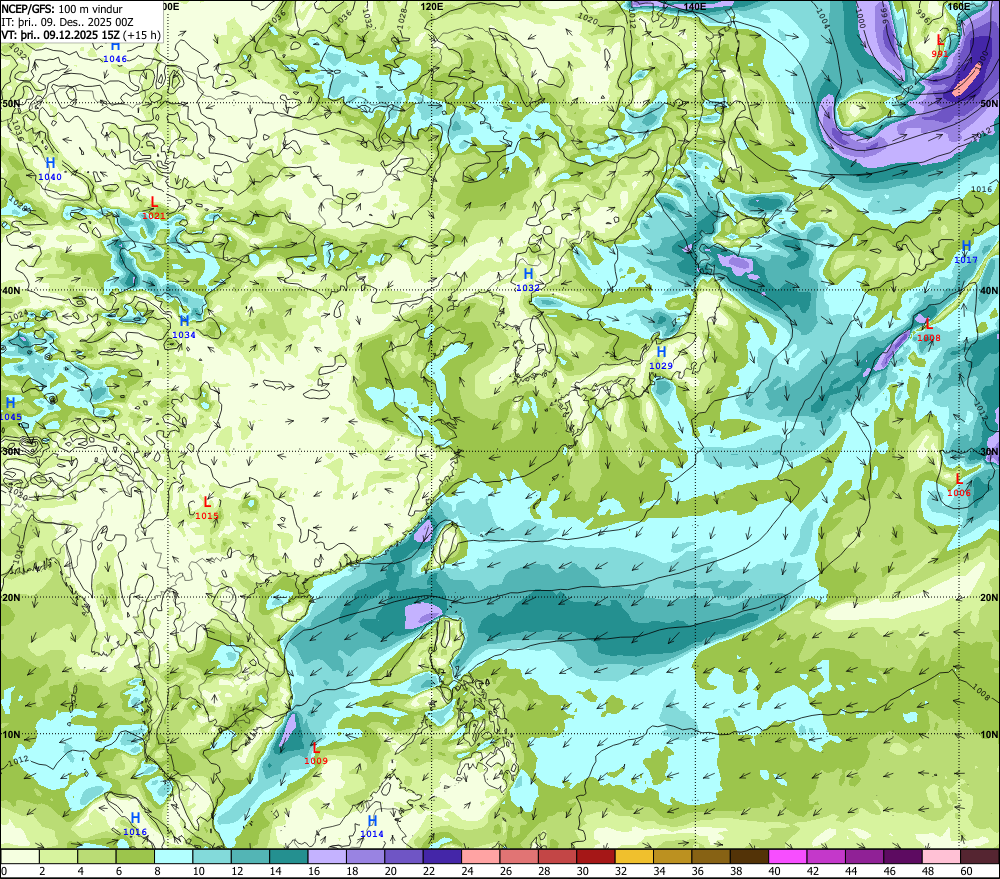1000x879 pixels.
Task: Pick the bright magenta 40–42 legend swatch
Action: point(788,856)
